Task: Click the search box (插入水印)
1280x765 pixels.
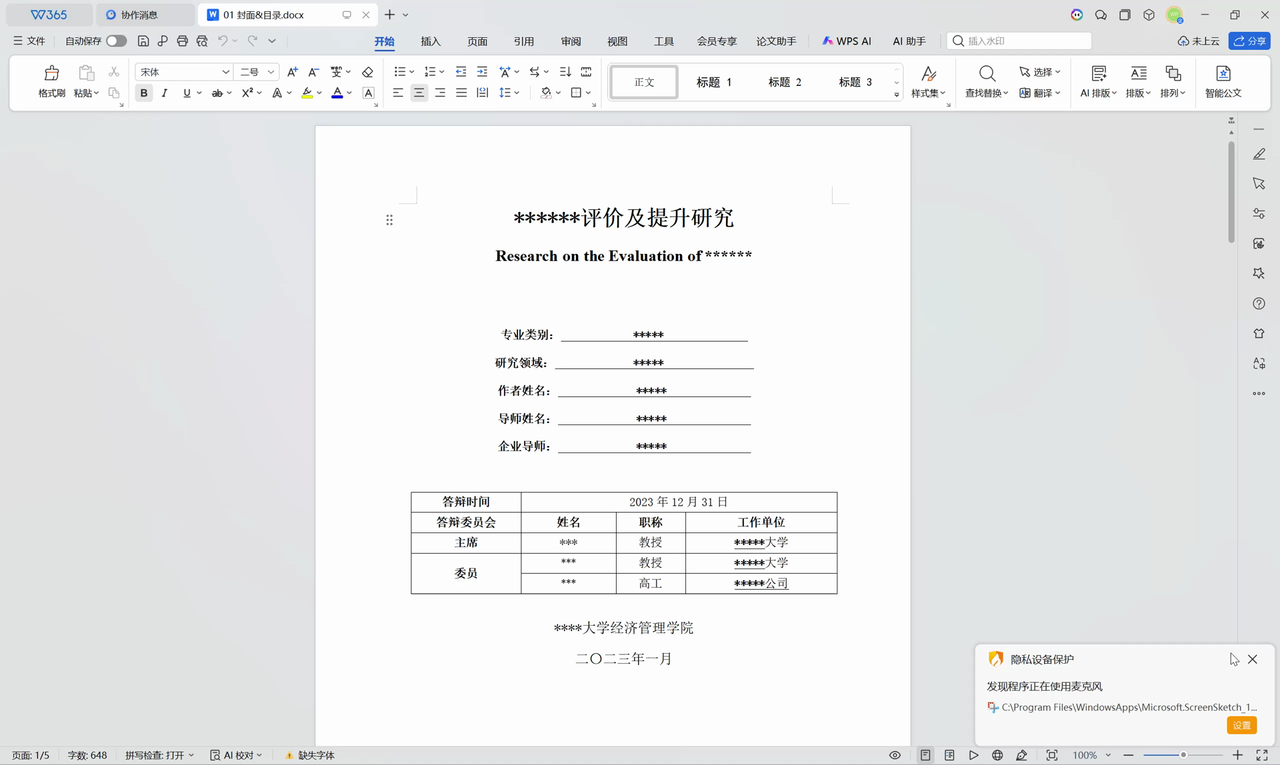Action: [1019, 41]
